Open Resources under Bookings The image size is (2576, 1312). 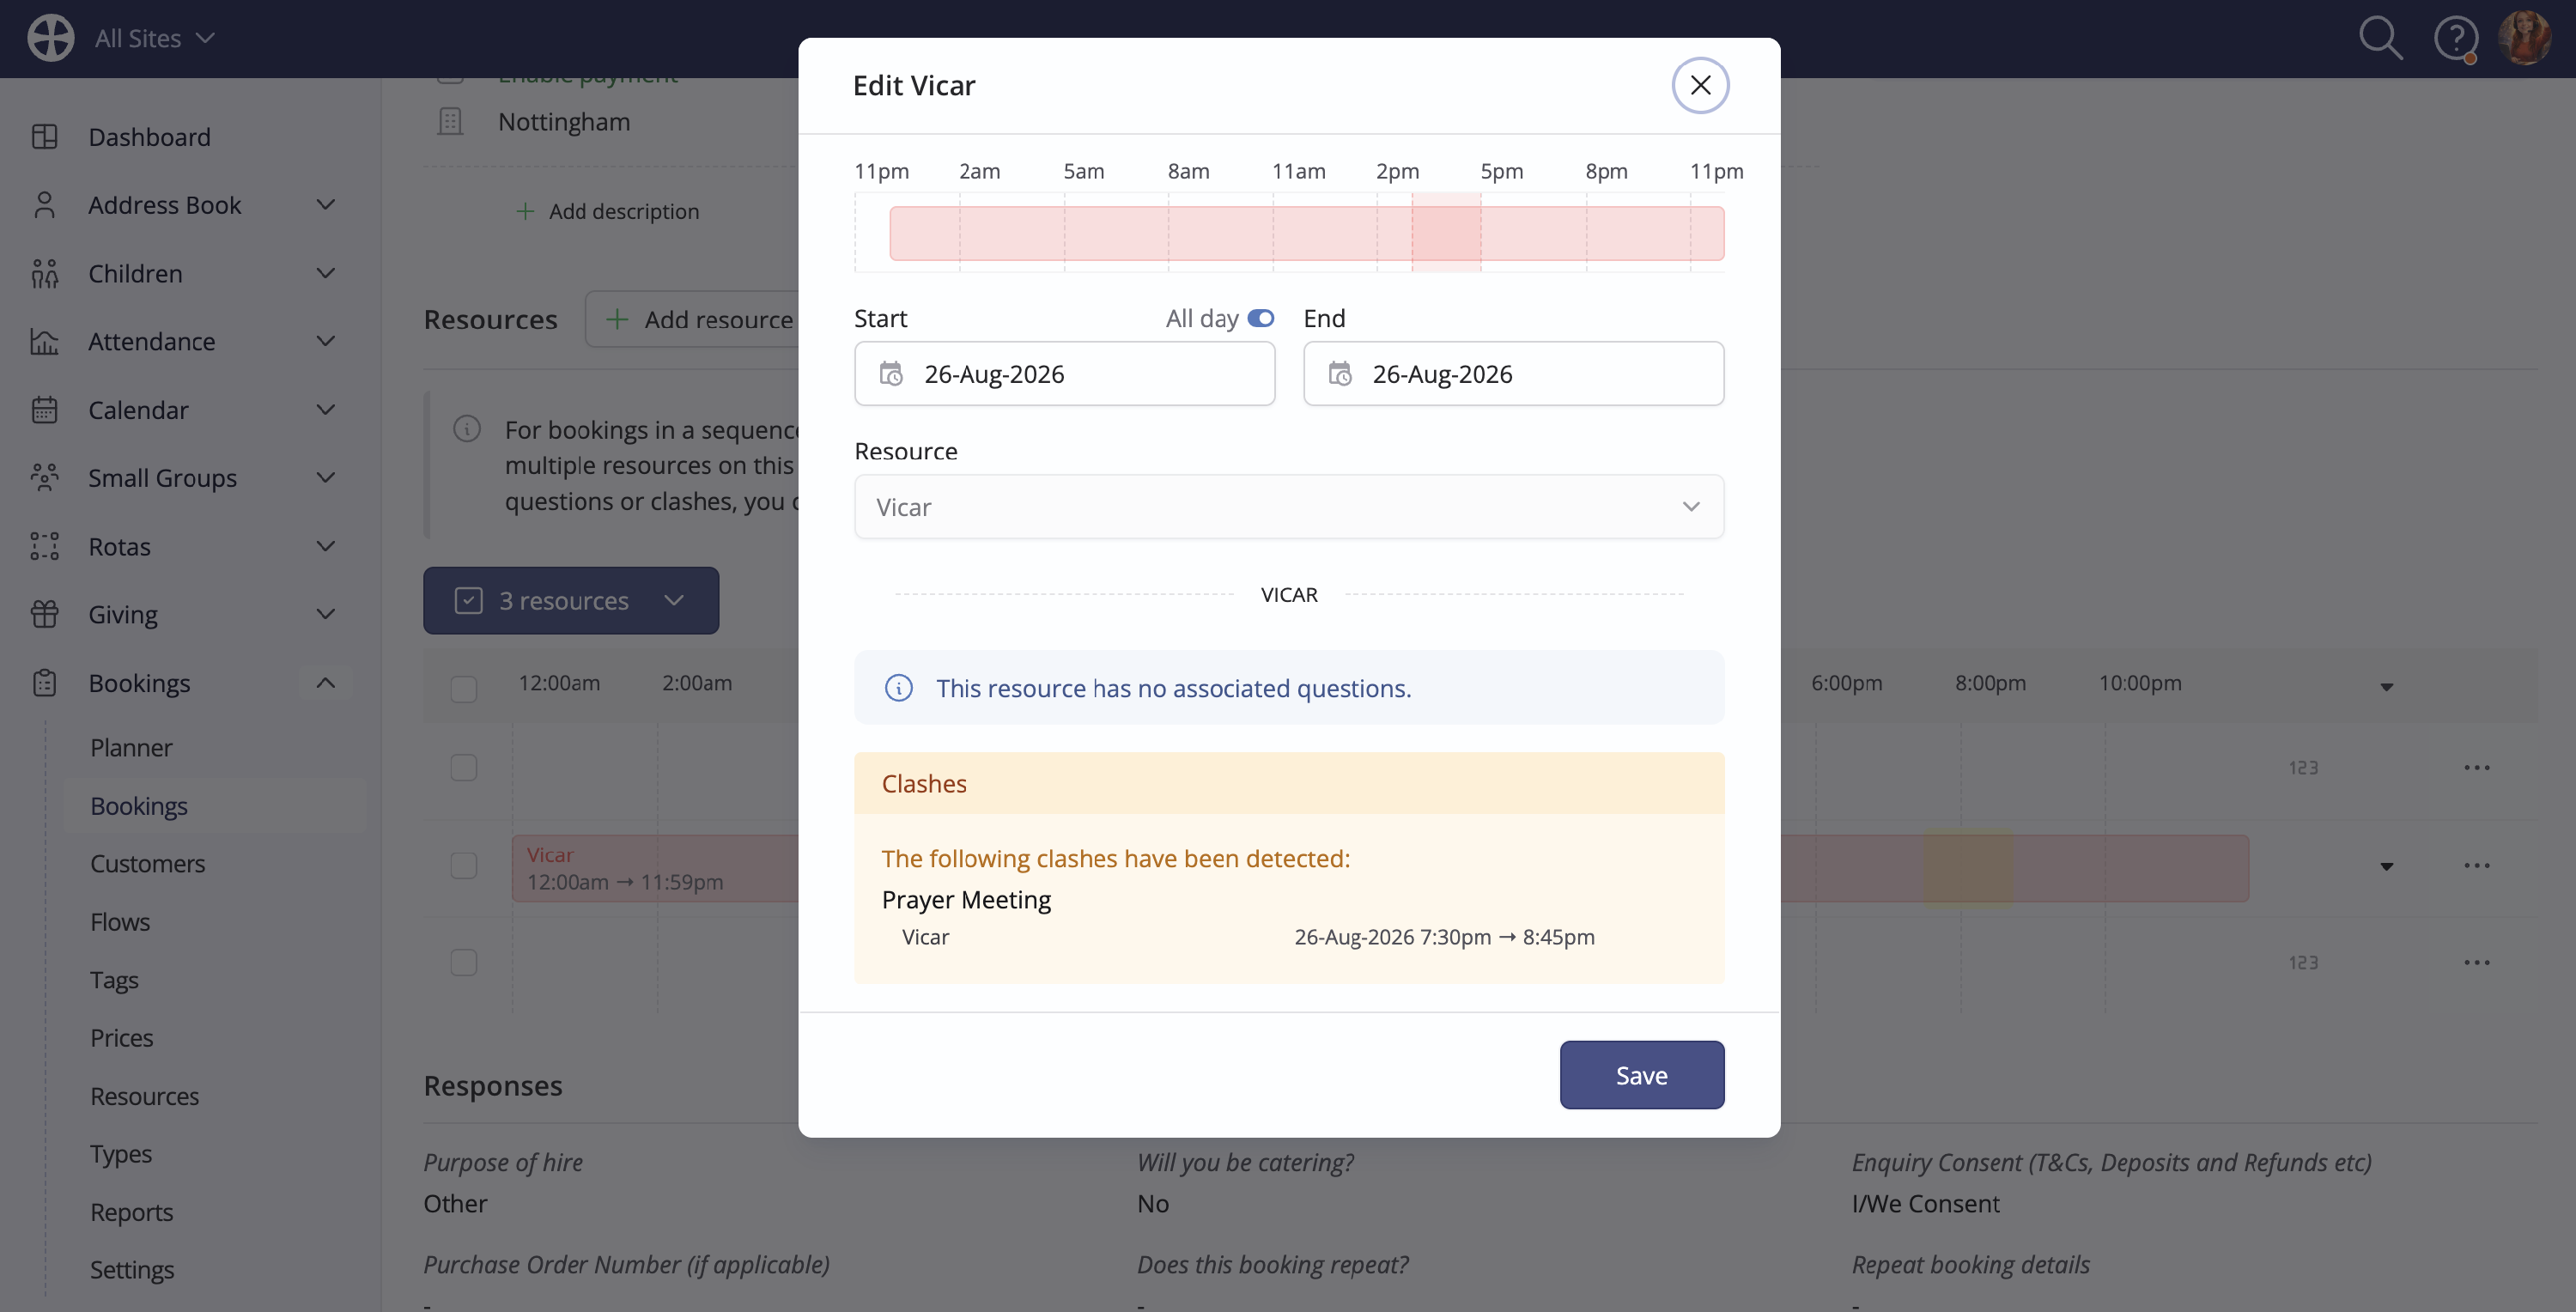(145, 1096)
